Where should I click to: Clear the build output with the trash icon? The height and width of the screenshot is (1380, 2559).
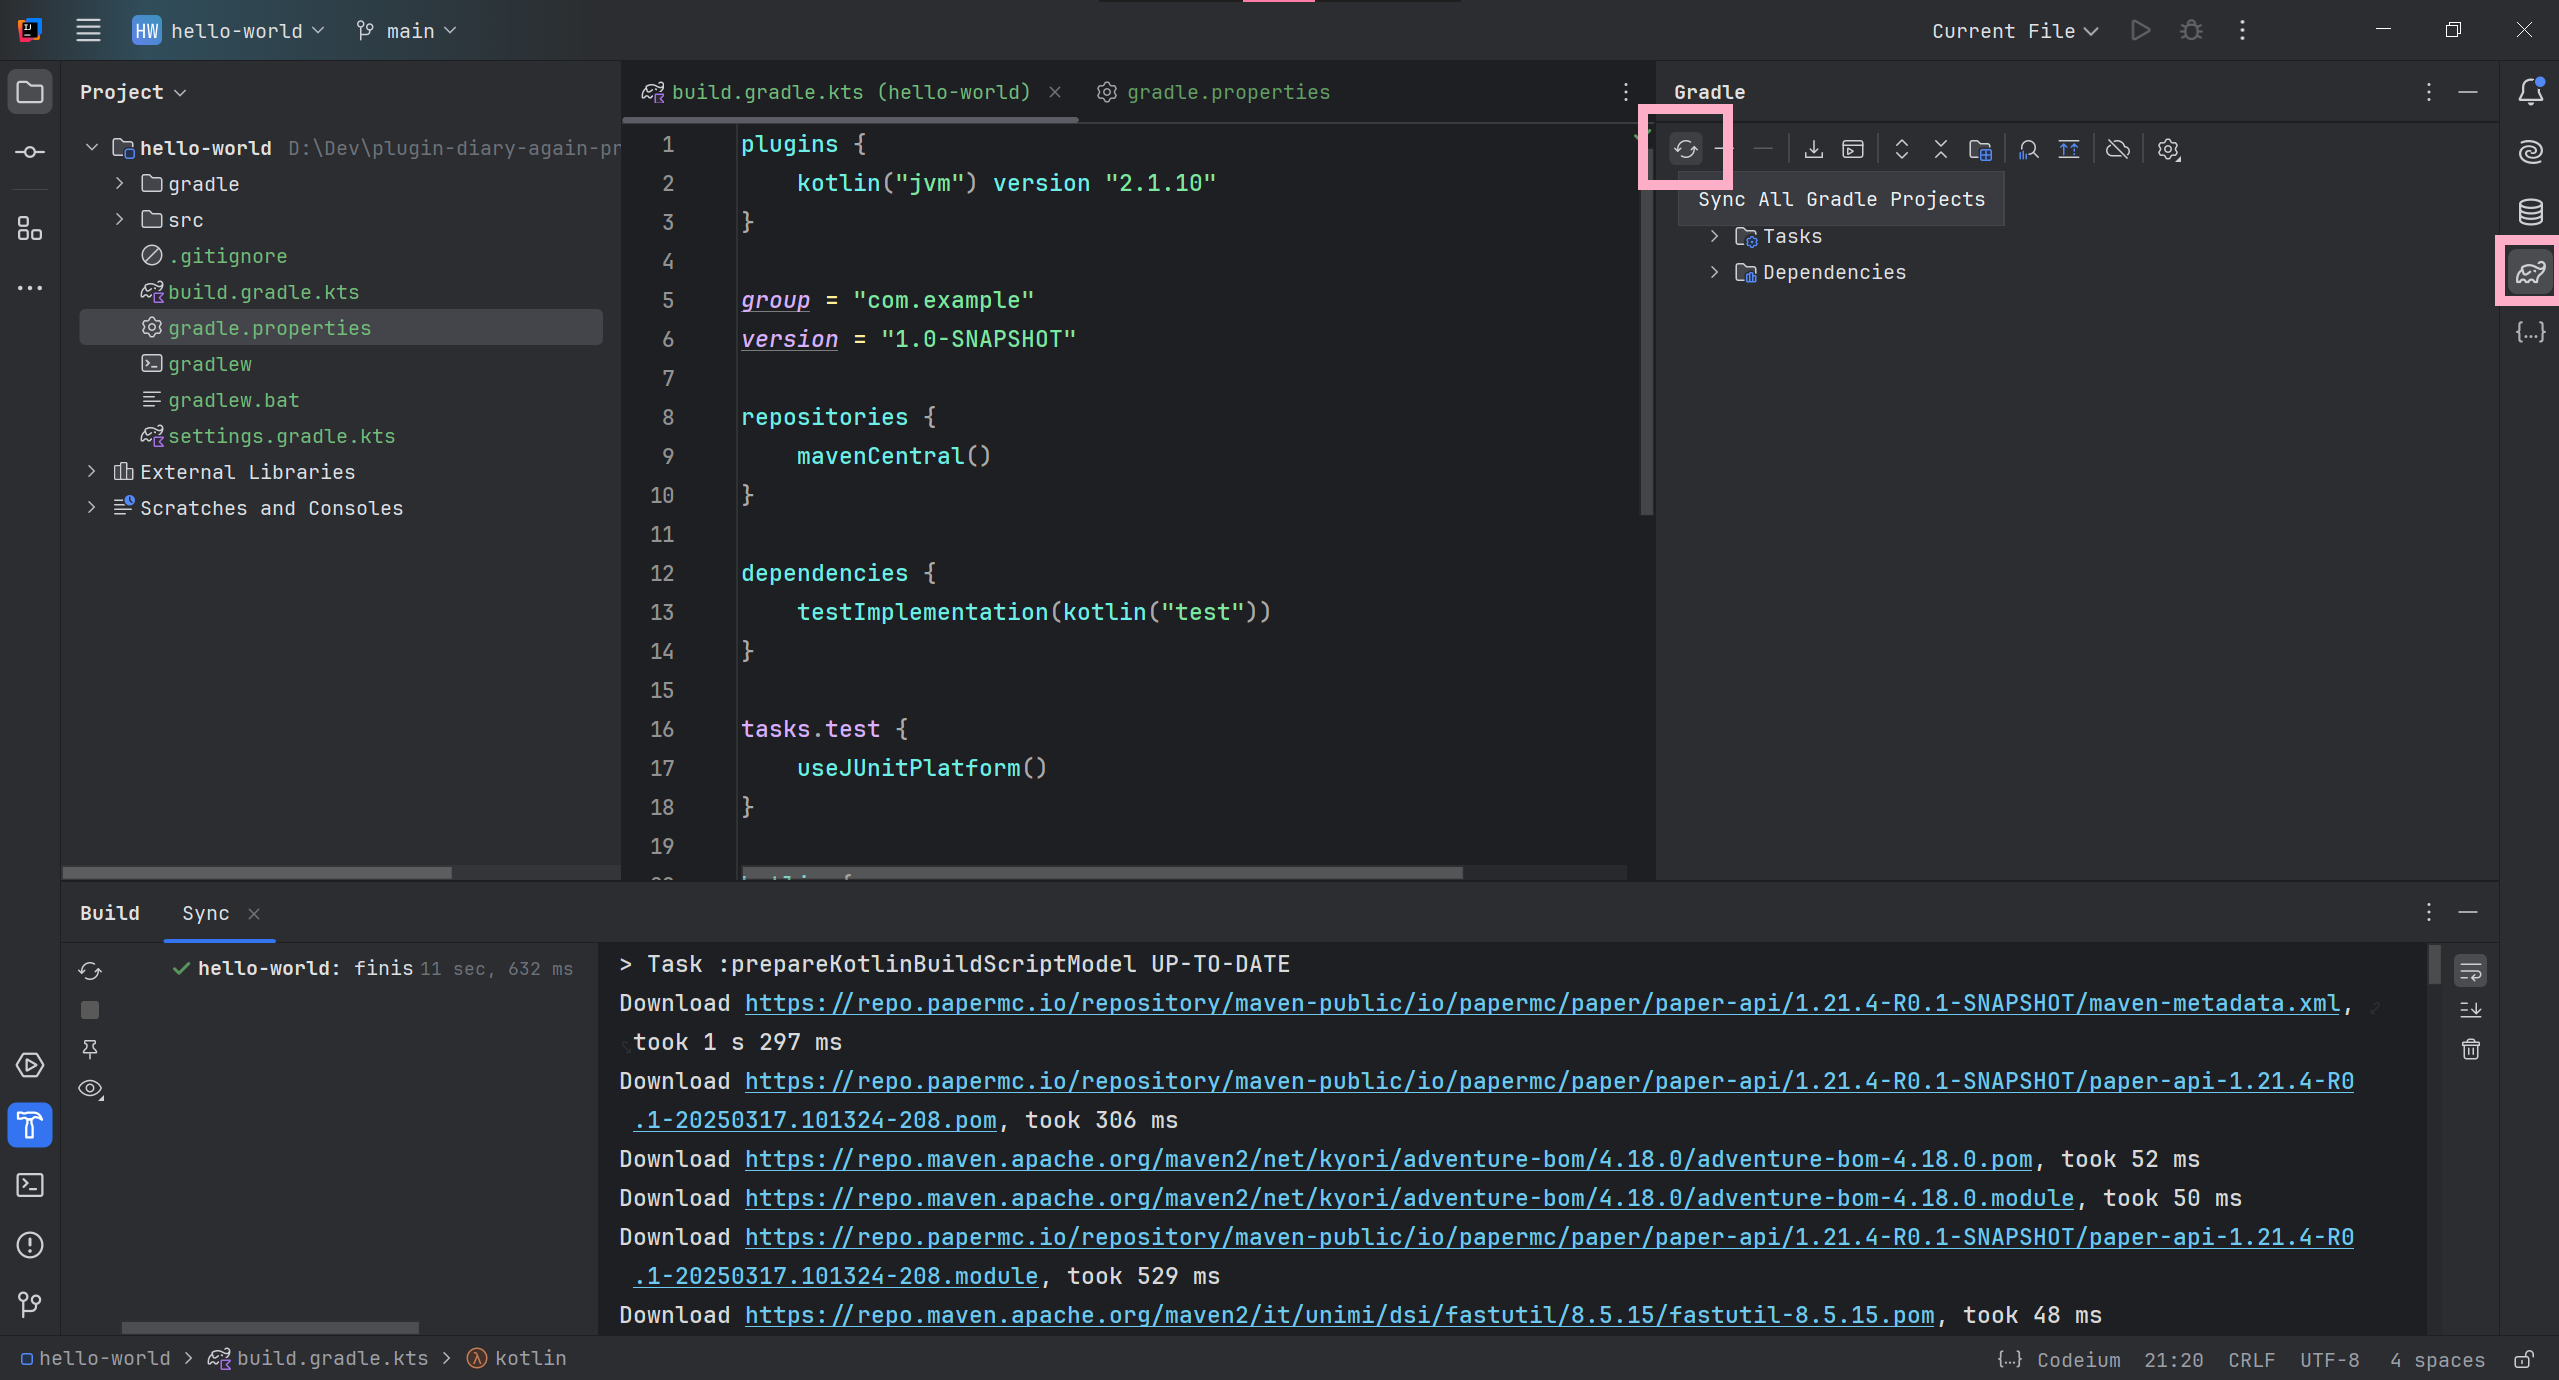(x=2470, y=1050)
